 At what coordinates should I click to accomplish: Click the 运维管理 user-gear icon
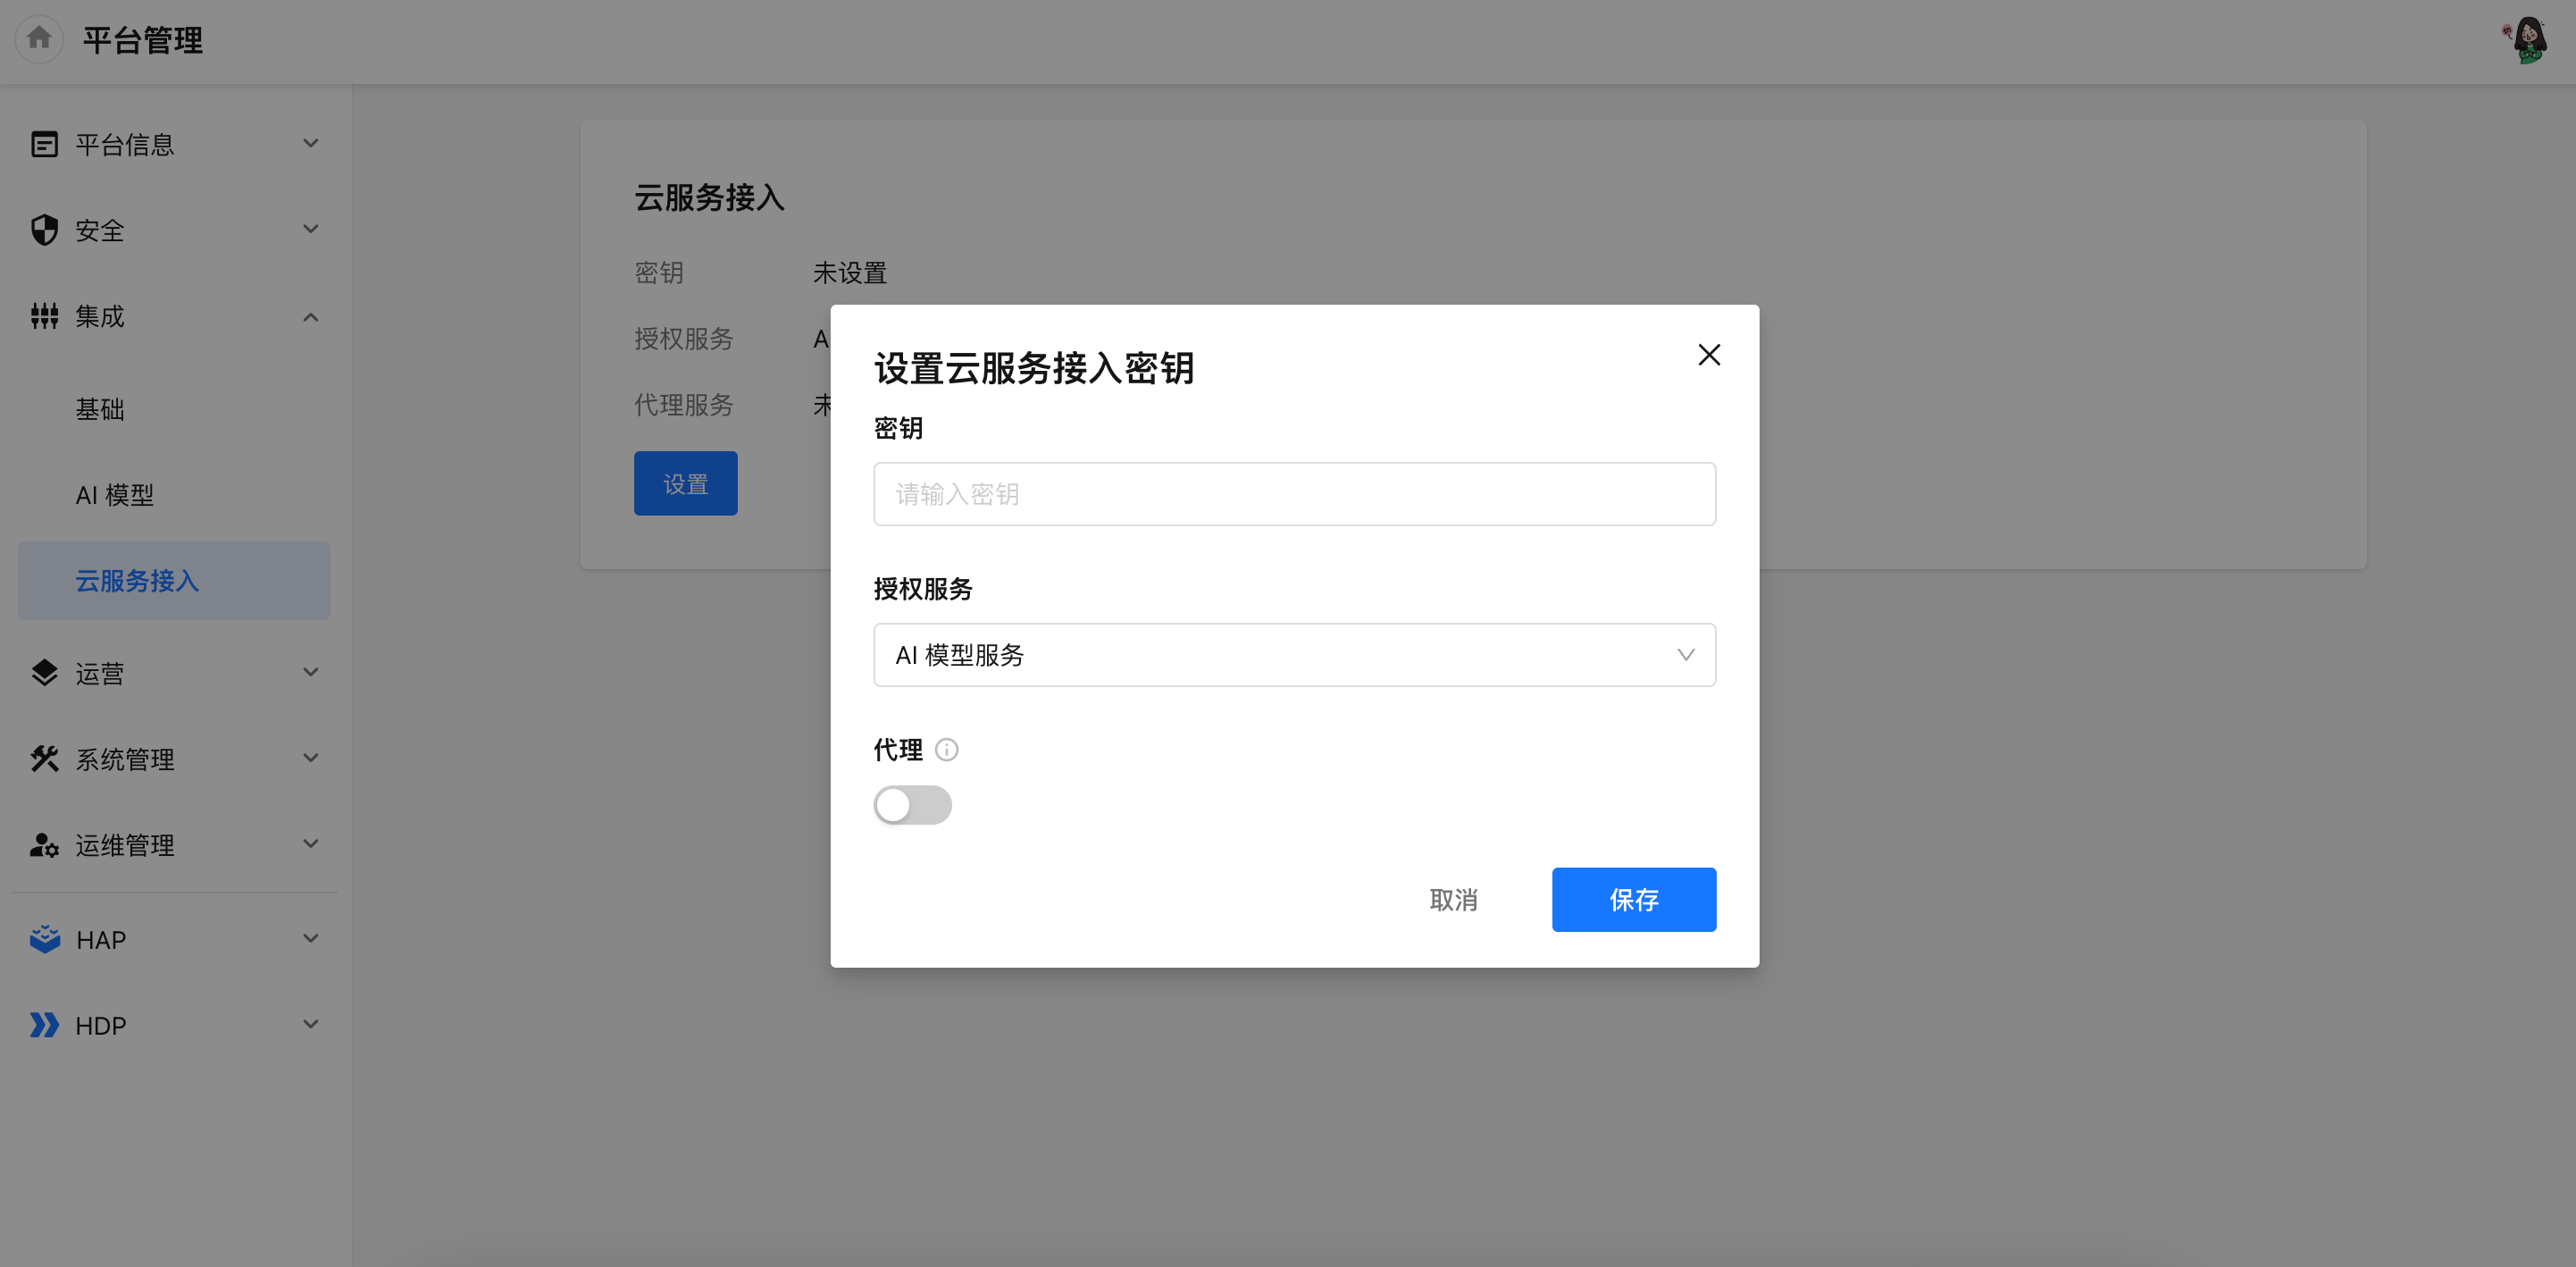44,845
